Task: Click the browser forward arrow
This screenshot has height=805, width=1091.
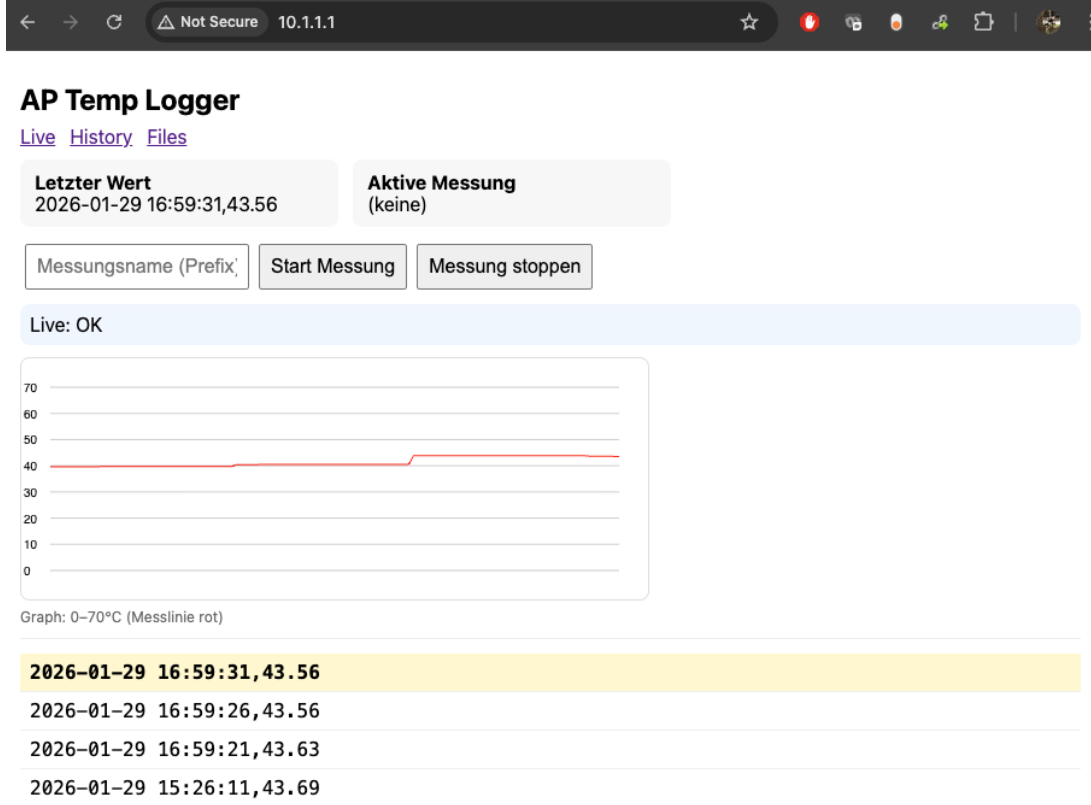Action: (70, 22)
